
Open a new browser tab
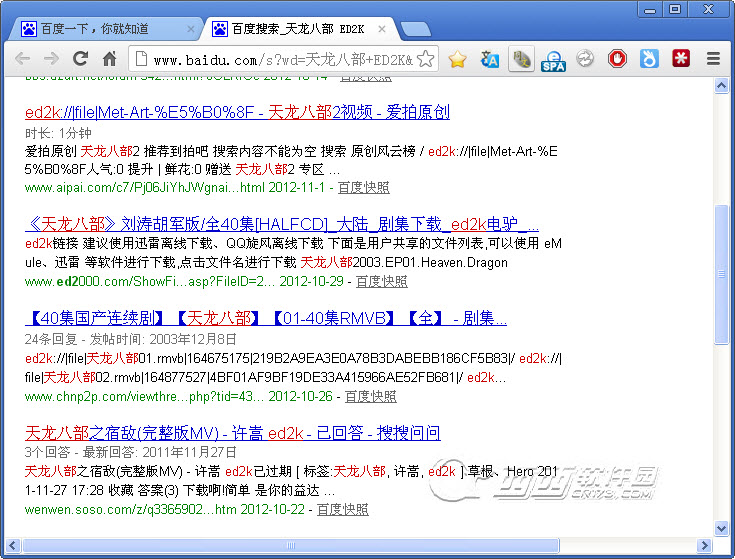point(416,29)
